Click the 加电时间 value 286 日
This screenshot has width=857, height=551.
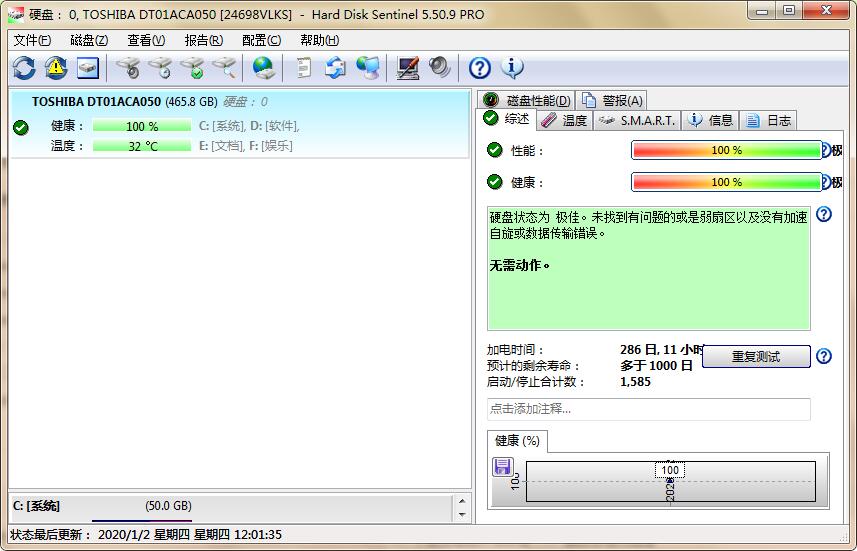pos(661,350)
